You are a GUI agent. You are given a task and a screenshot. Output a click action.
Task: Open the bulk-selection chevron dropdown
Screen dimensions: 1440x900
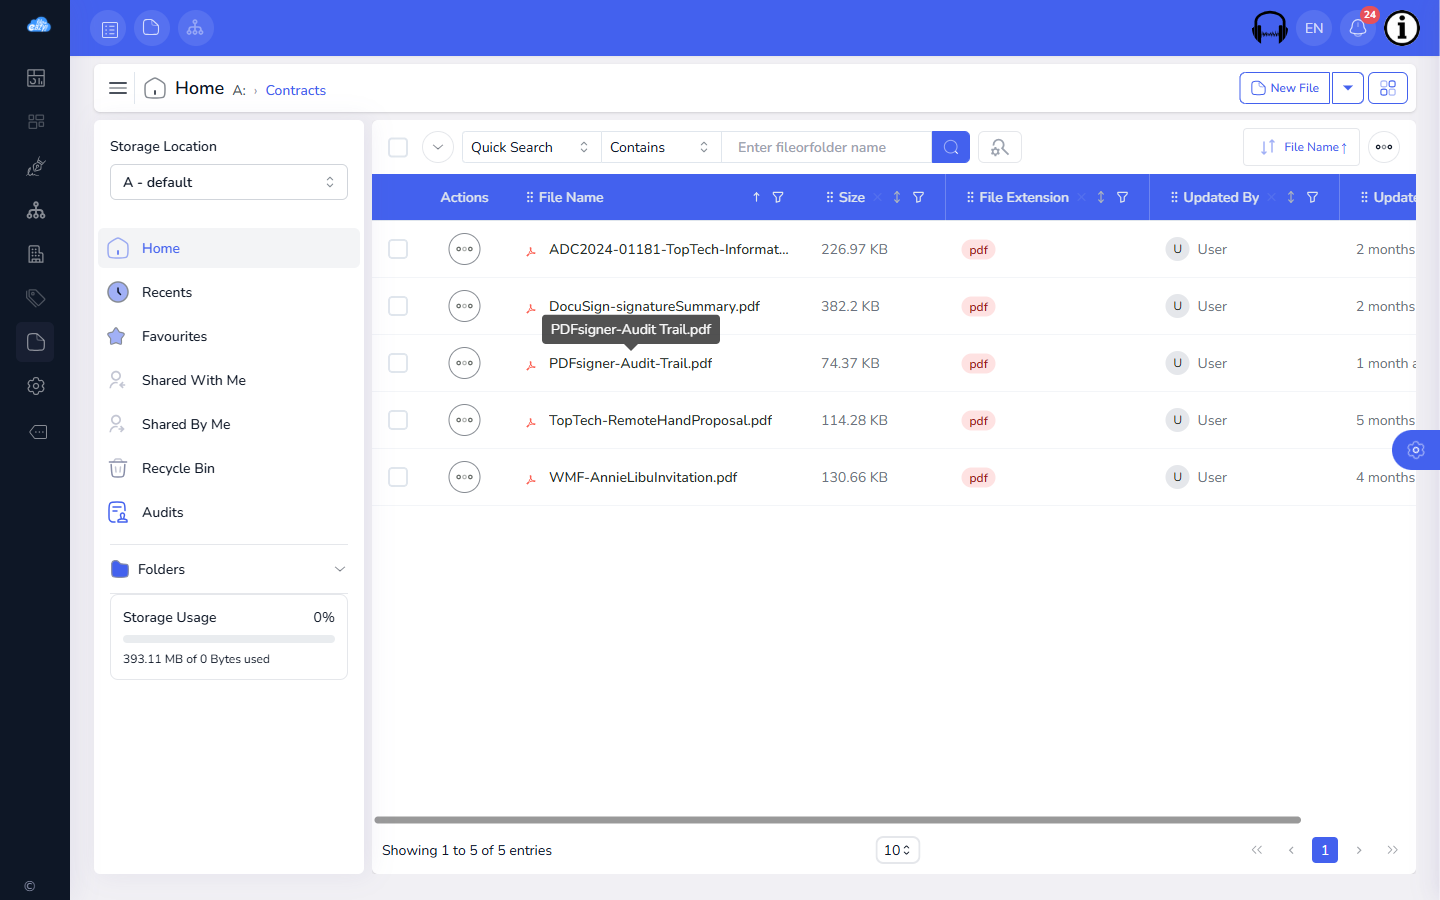[438, 147]
